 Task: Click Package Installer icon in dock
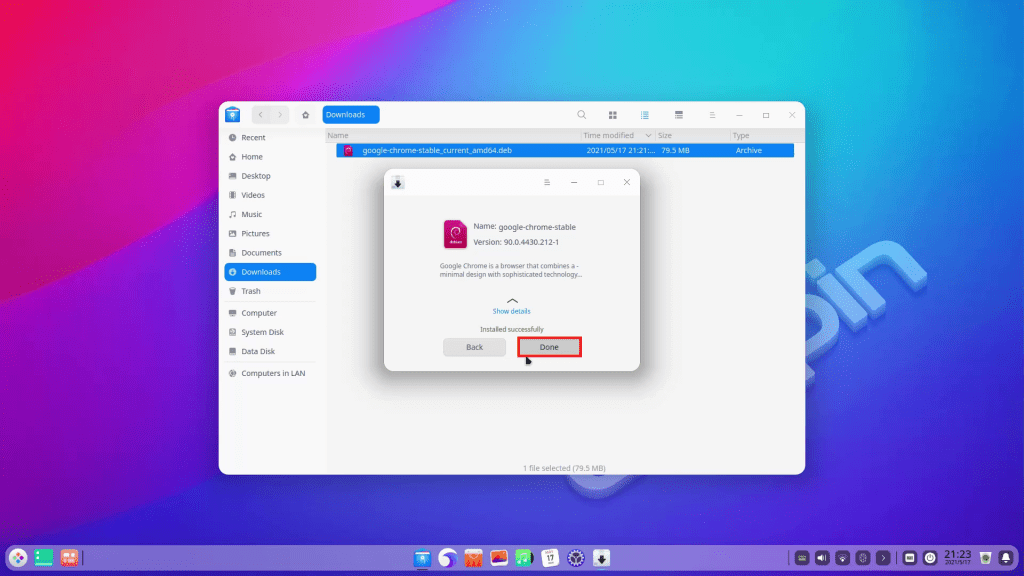(601, 558)
